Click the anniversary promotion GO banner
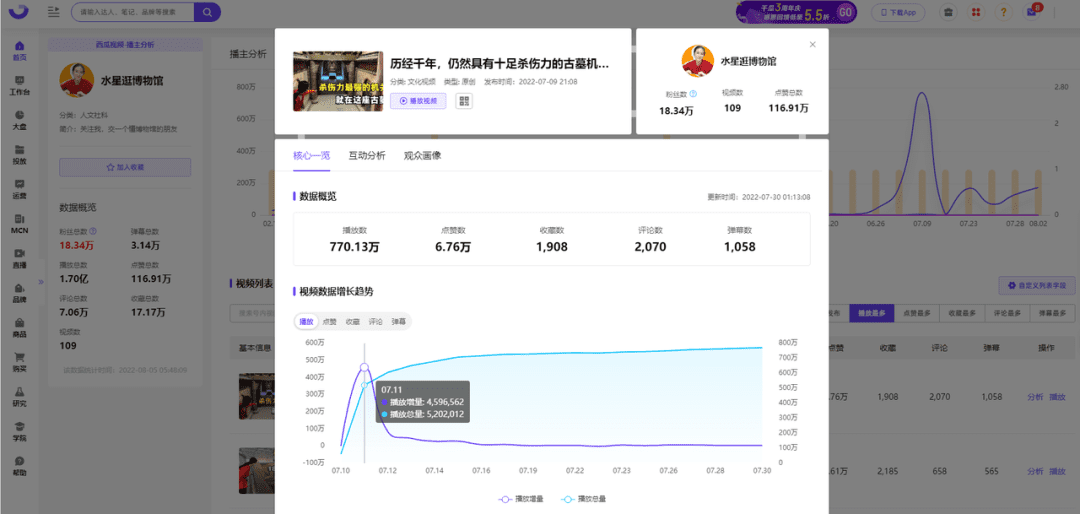1080x514 pixels. click(x=796, y=12)
